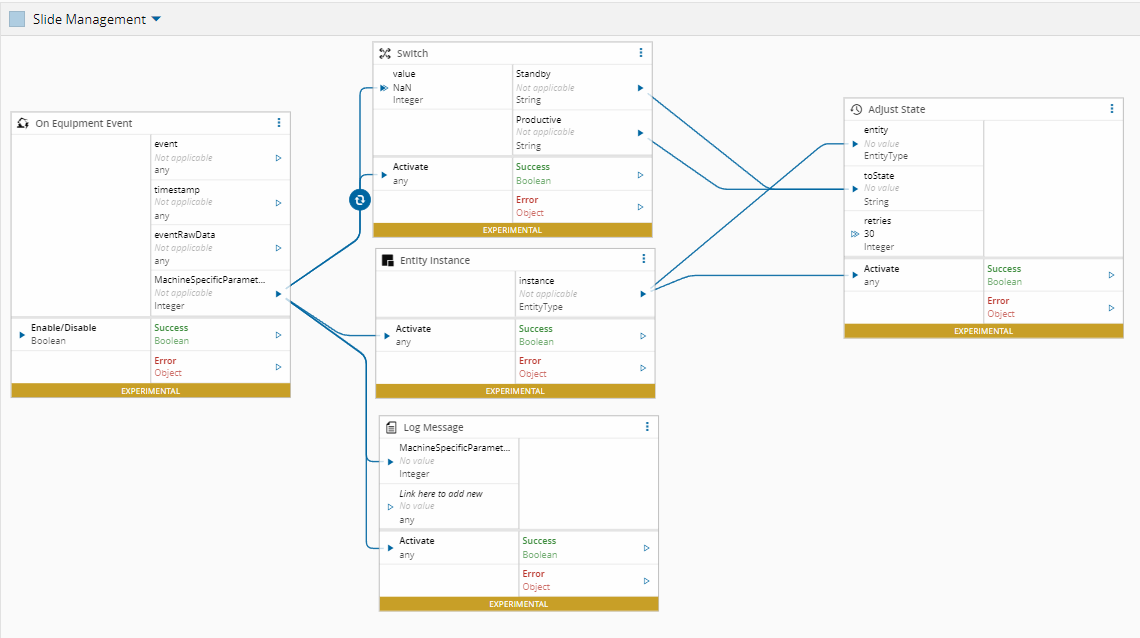Screen dimensions: 1140x638
Task: Open the On Equipment Event options menu
Action: pyautogui.click(x=279, y=123)
